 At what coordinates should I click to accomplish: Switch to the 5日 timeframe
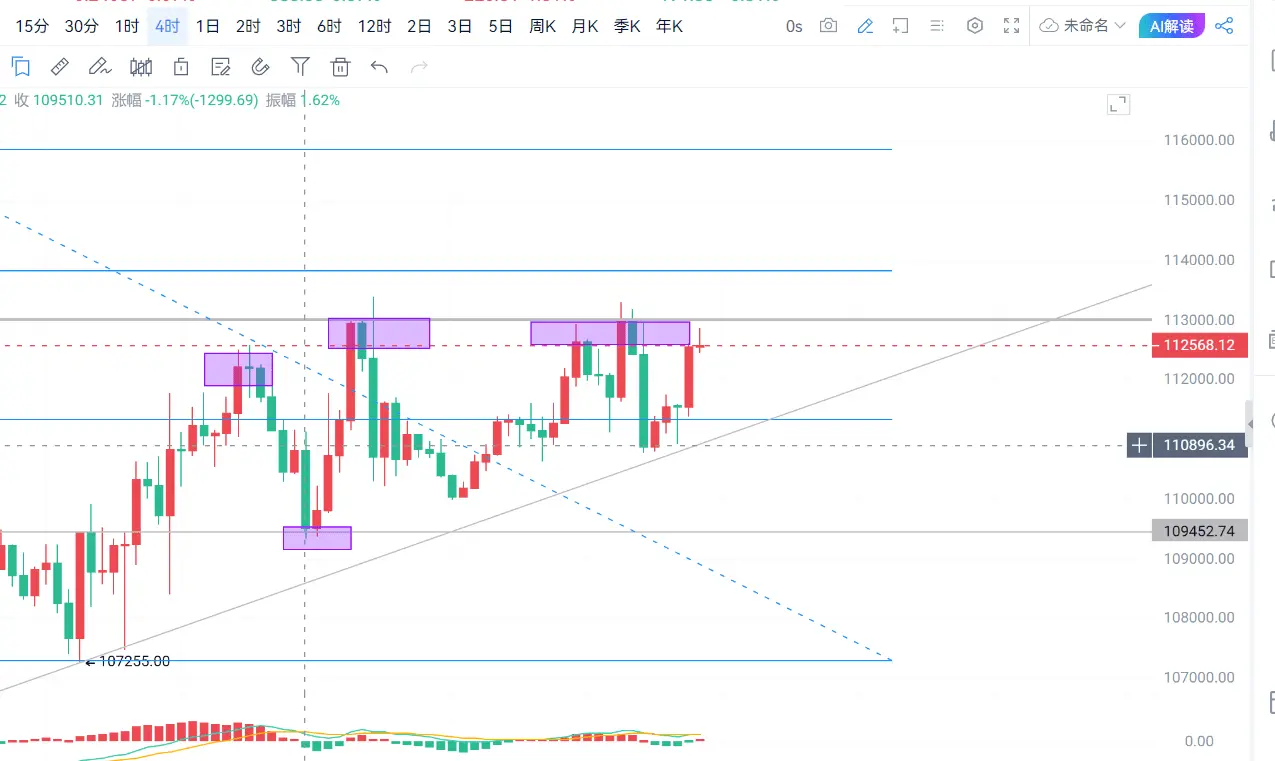coord(500,26)
